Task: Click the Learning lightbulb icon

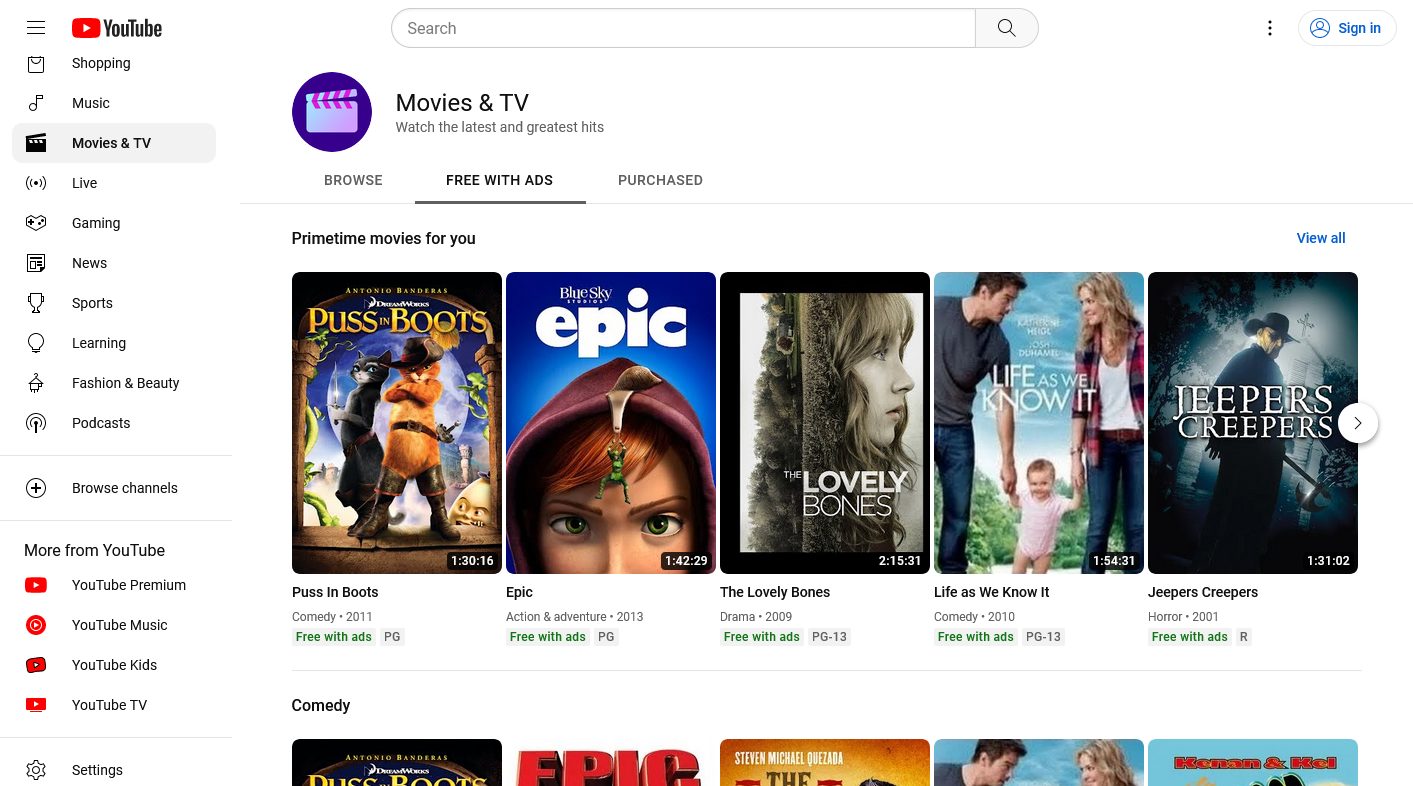Action: pyautogui.click(x=36, y=343)
